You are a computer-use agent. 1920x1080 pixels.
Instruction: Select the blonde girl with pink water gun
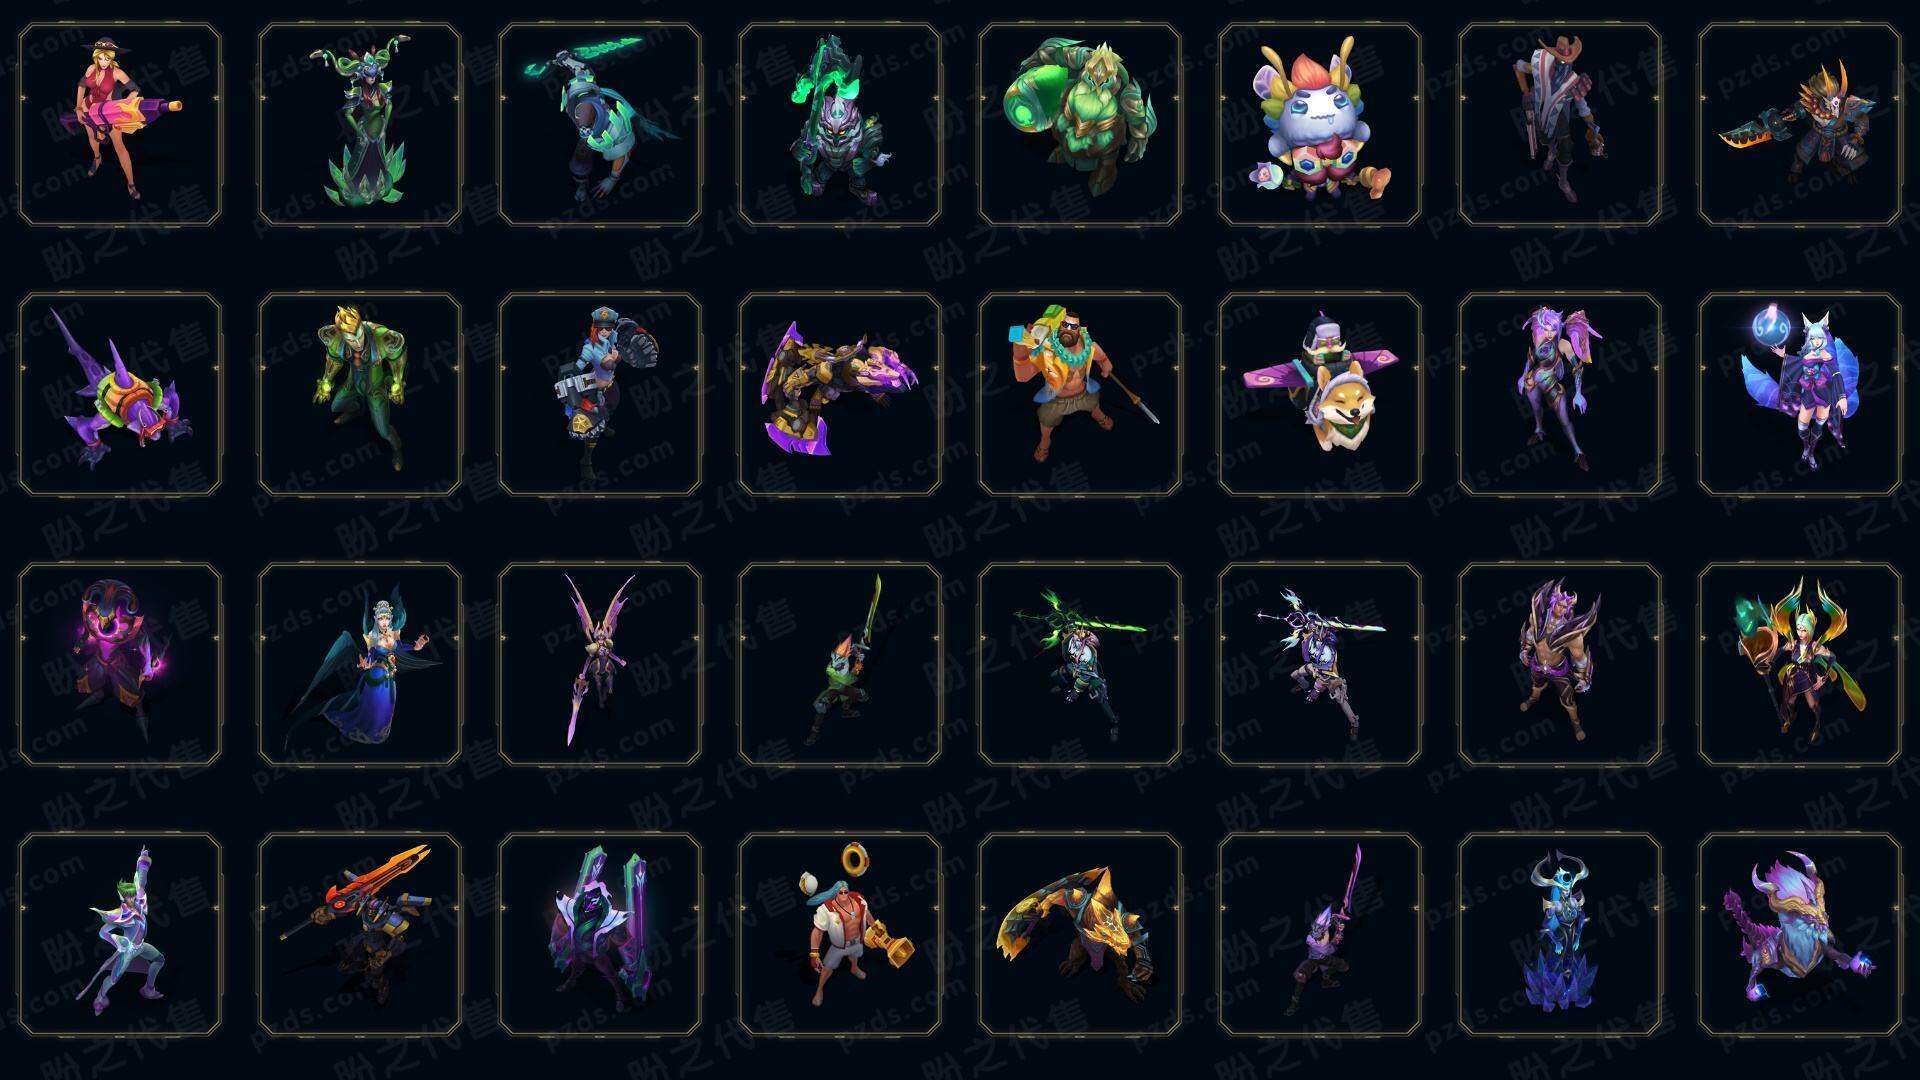pos(120,125)
